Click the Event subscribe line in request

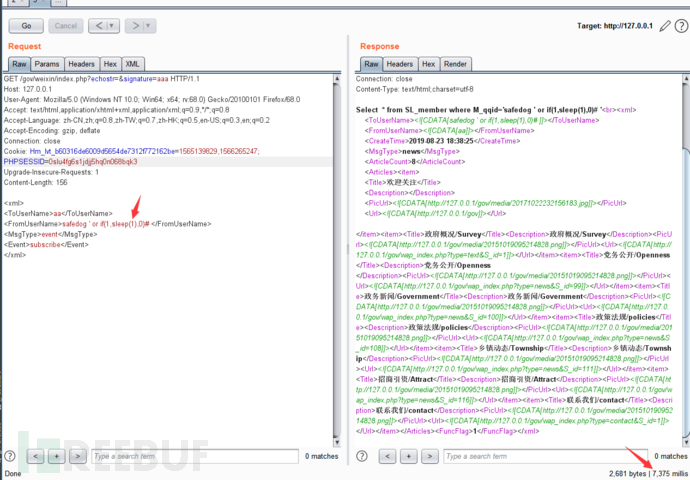click(x=46, y=245)
